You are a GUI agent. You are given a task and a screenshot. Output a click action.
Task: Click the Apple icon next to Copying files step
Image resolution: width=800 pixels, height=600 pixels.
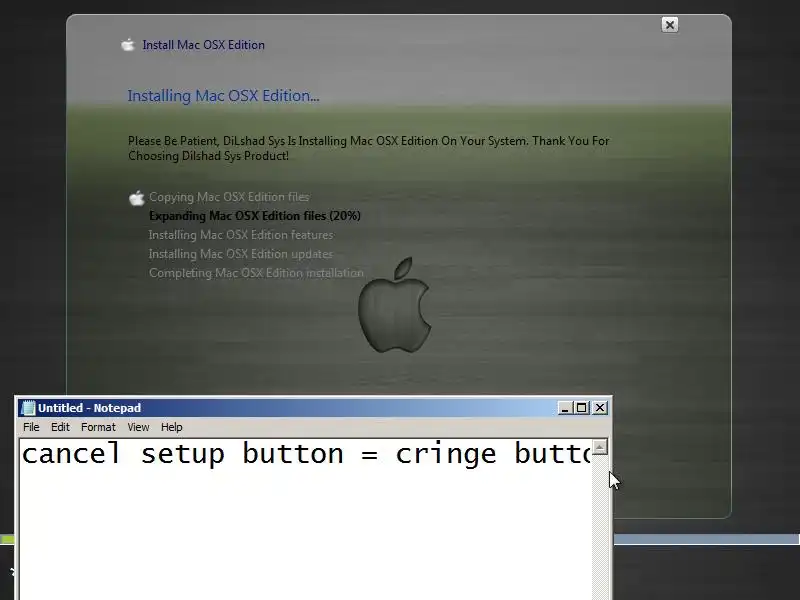coord(136,198)
